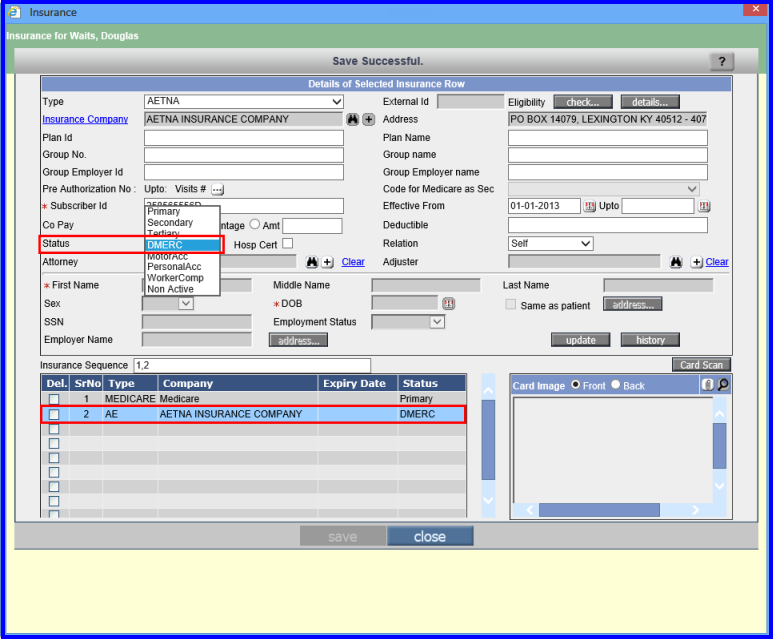The width and height of the screenshot is (773, 639).
Task: Open Upto date calendar picker
Action: click(704, 206)
